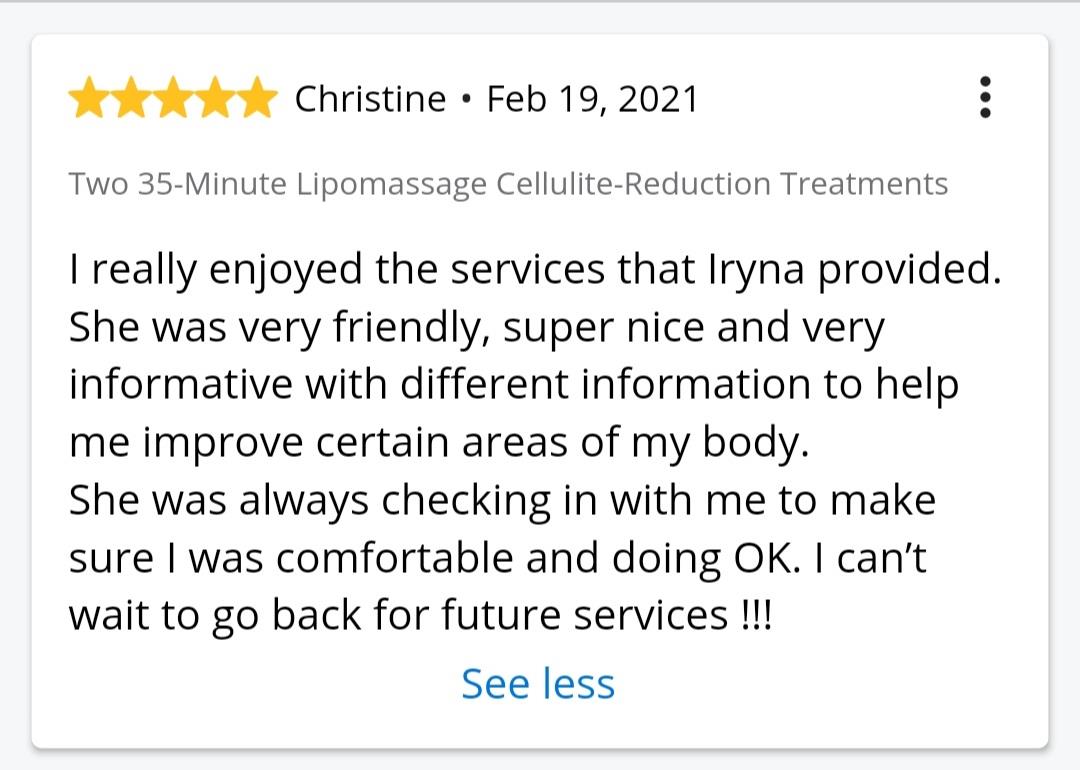
Task: Click line 'sure I was comfortable'
Action: click(x=497, y=558)
